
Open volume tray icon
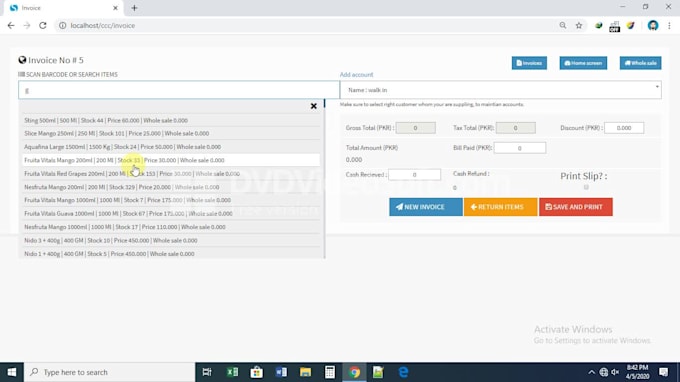615,372
